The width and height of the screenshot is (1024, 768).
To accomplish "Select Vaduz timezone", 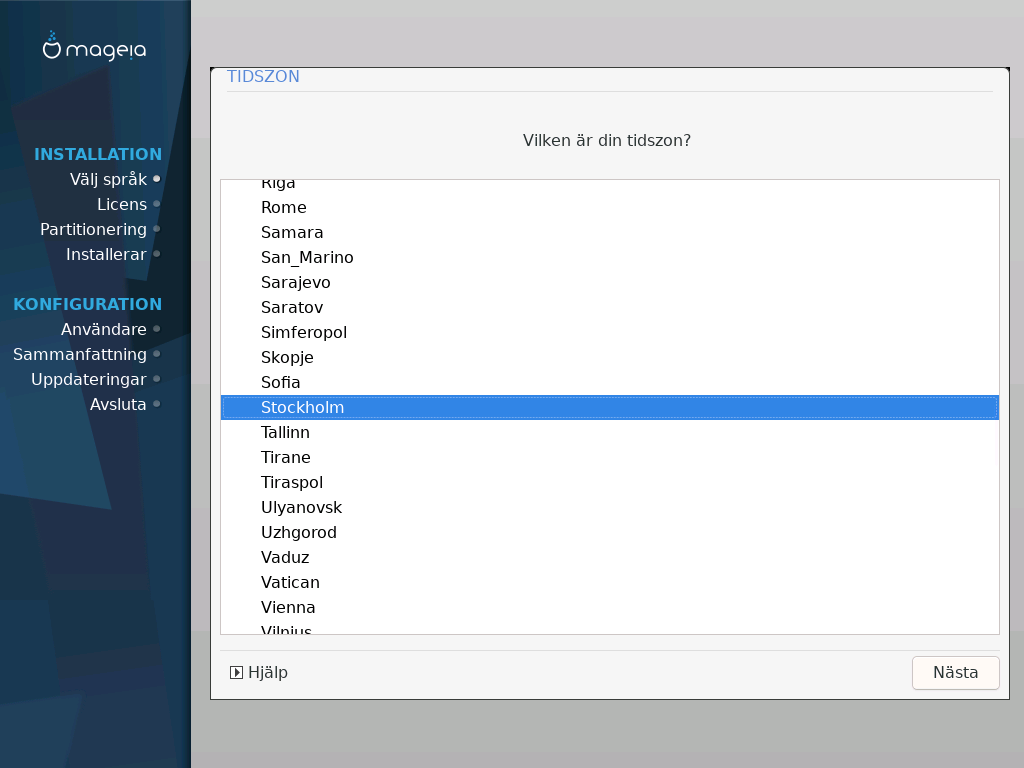I will pyautogui.click(x=285, y=557).
